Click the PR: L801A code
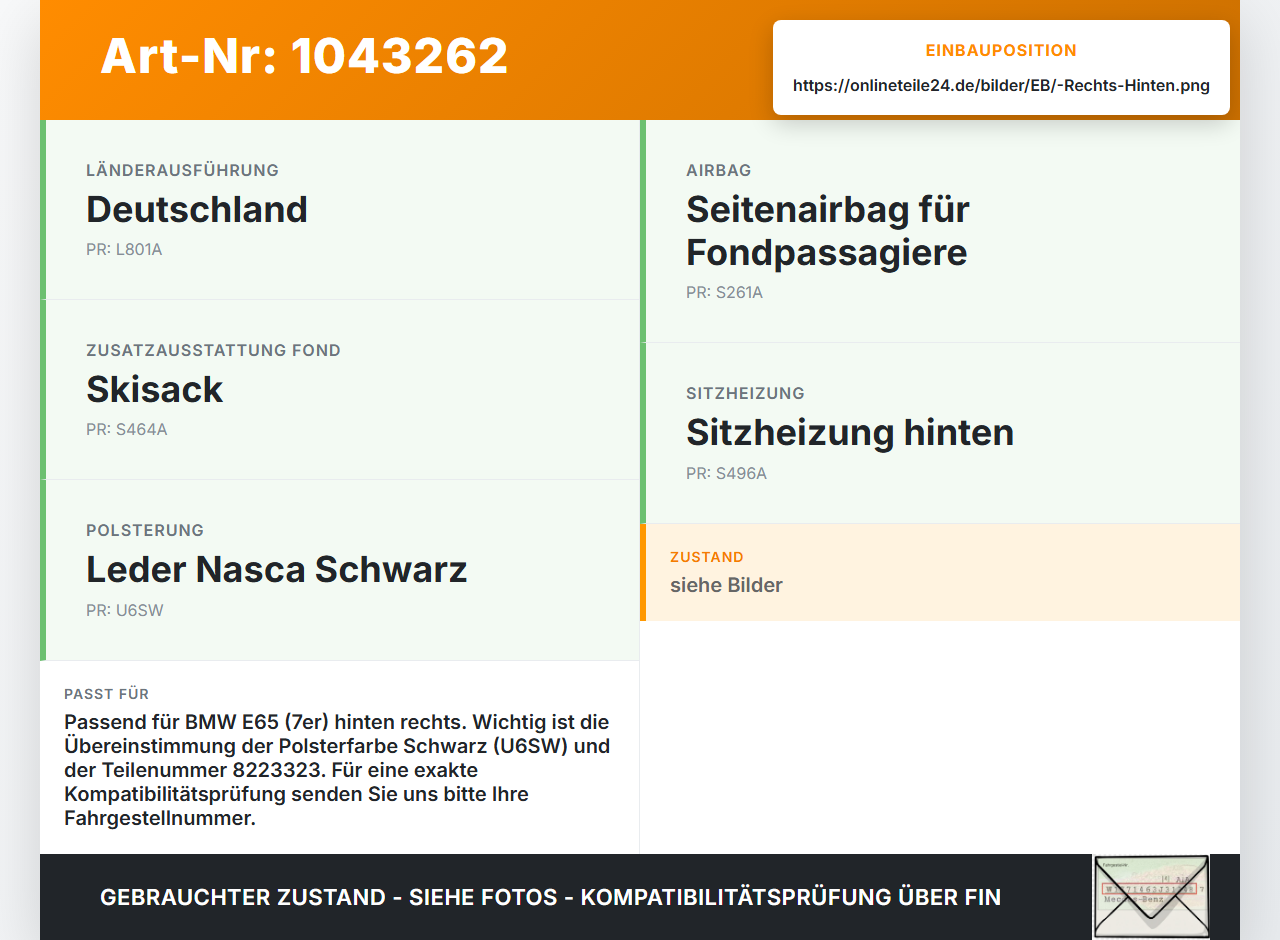The width and height of the screenshot is (1280, 940). [124, 250]
